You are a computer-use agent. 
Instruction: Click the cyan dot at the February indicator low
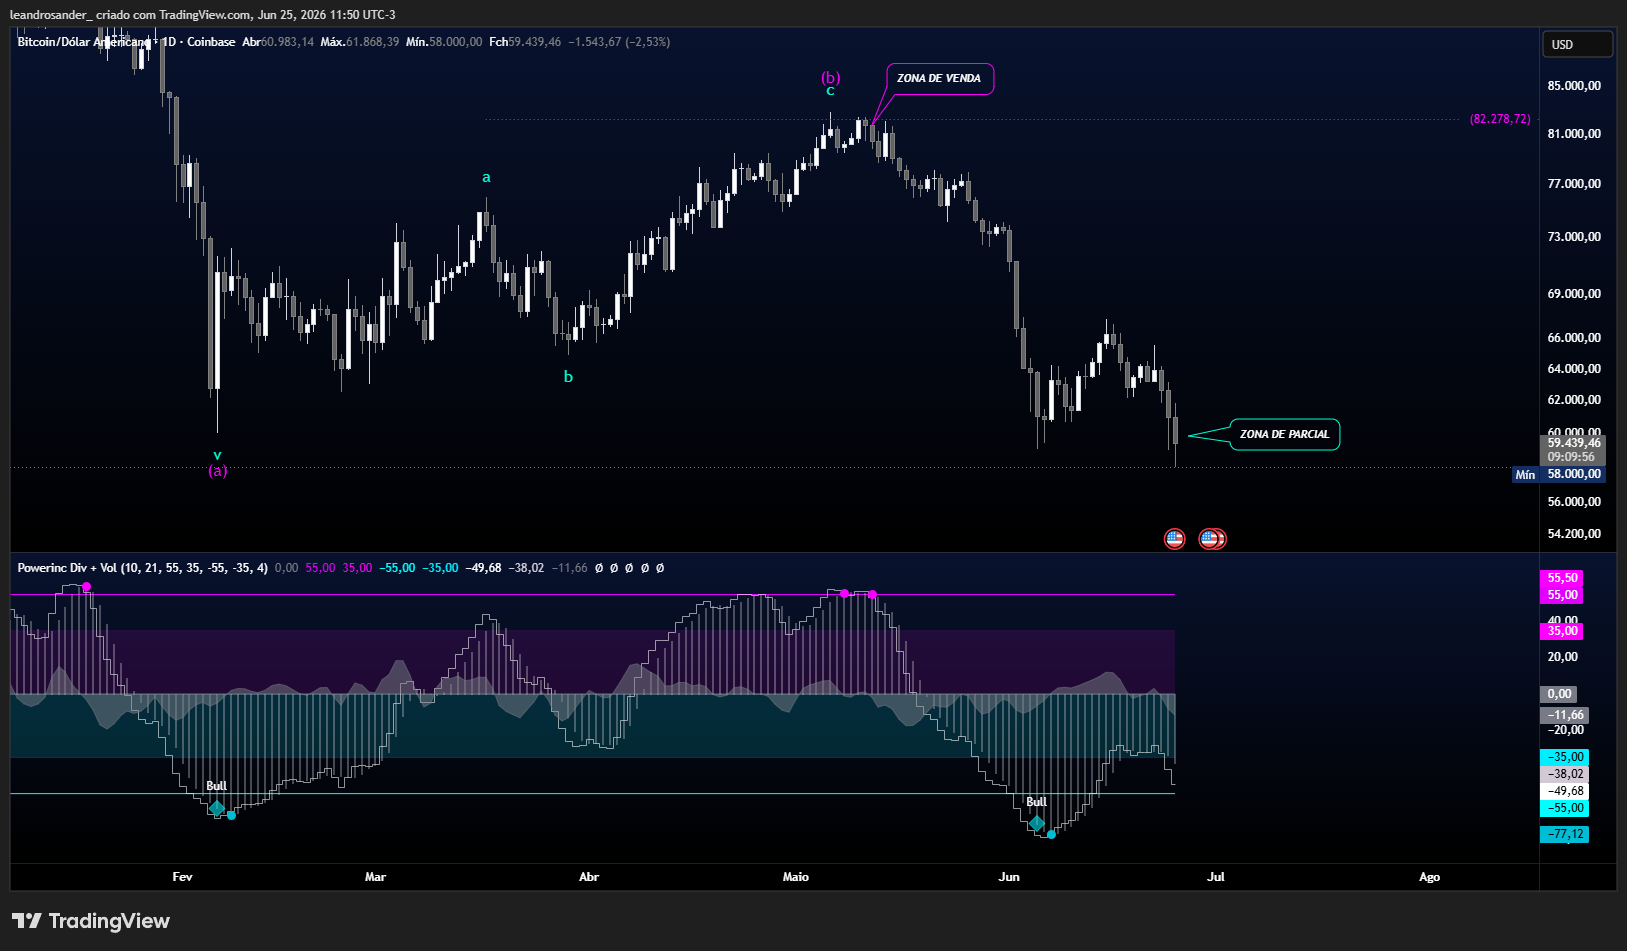pyautogui.click(x=231, y=815)
